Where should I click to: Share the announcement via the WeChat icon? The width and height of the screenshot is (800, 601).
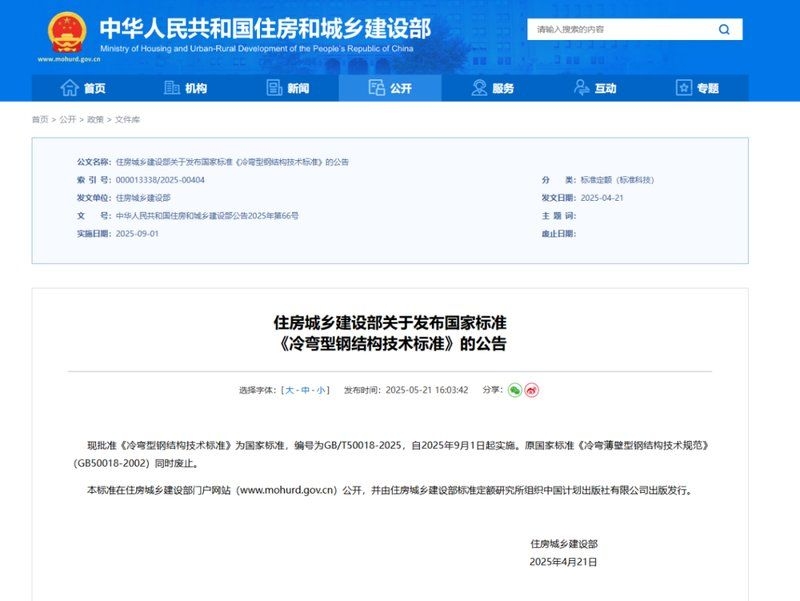click(x=513, y=390)
